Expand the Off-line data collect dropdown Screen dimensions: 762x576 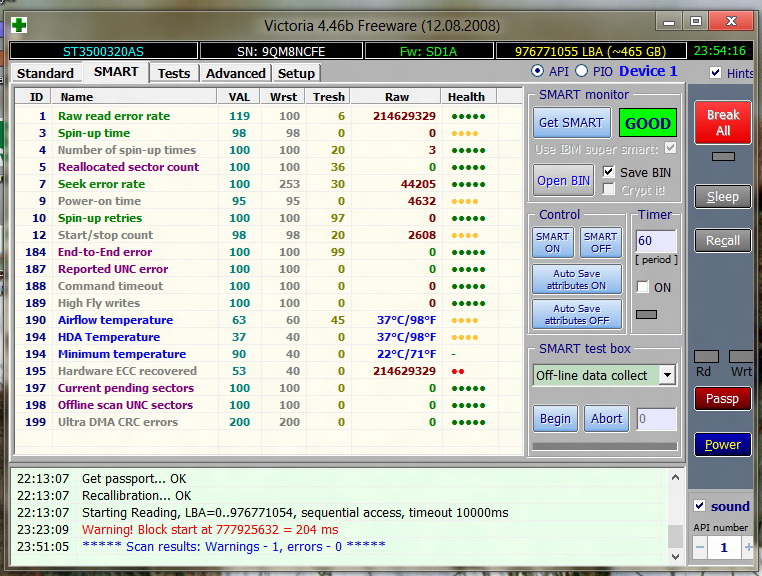coord(667,375)
